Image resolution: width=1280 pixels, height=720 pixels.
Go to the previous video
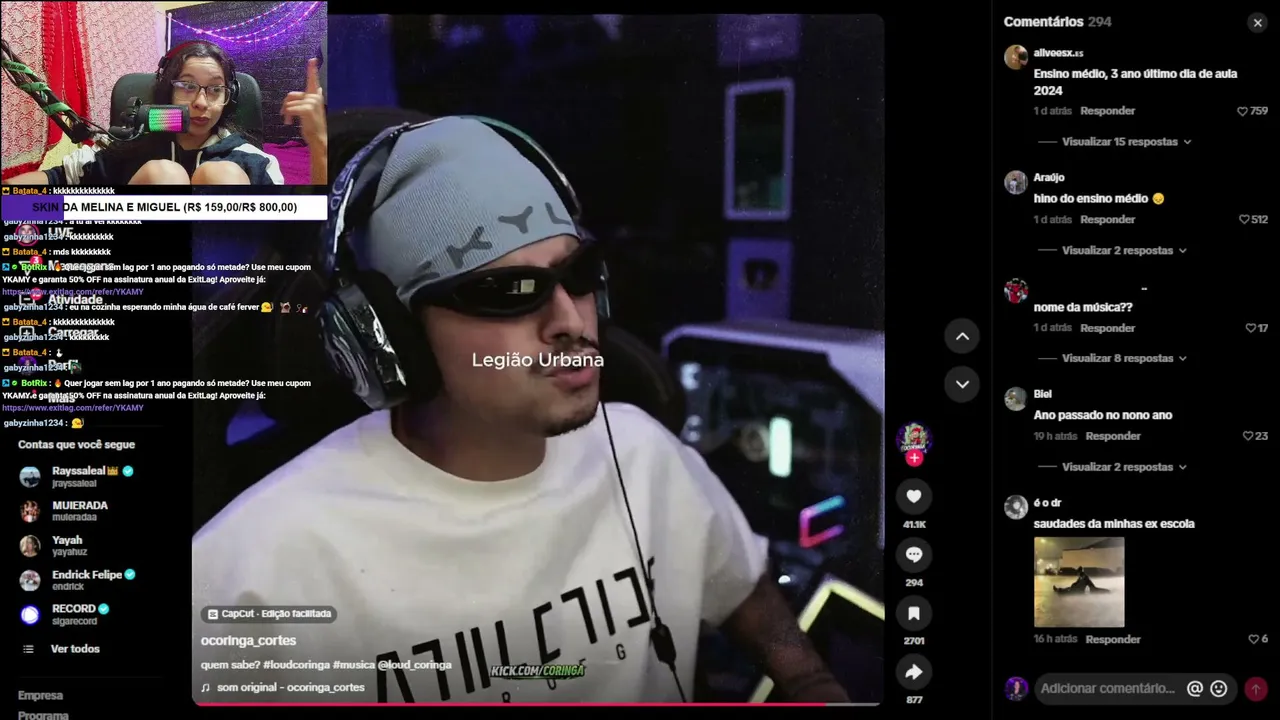(962, 337)
